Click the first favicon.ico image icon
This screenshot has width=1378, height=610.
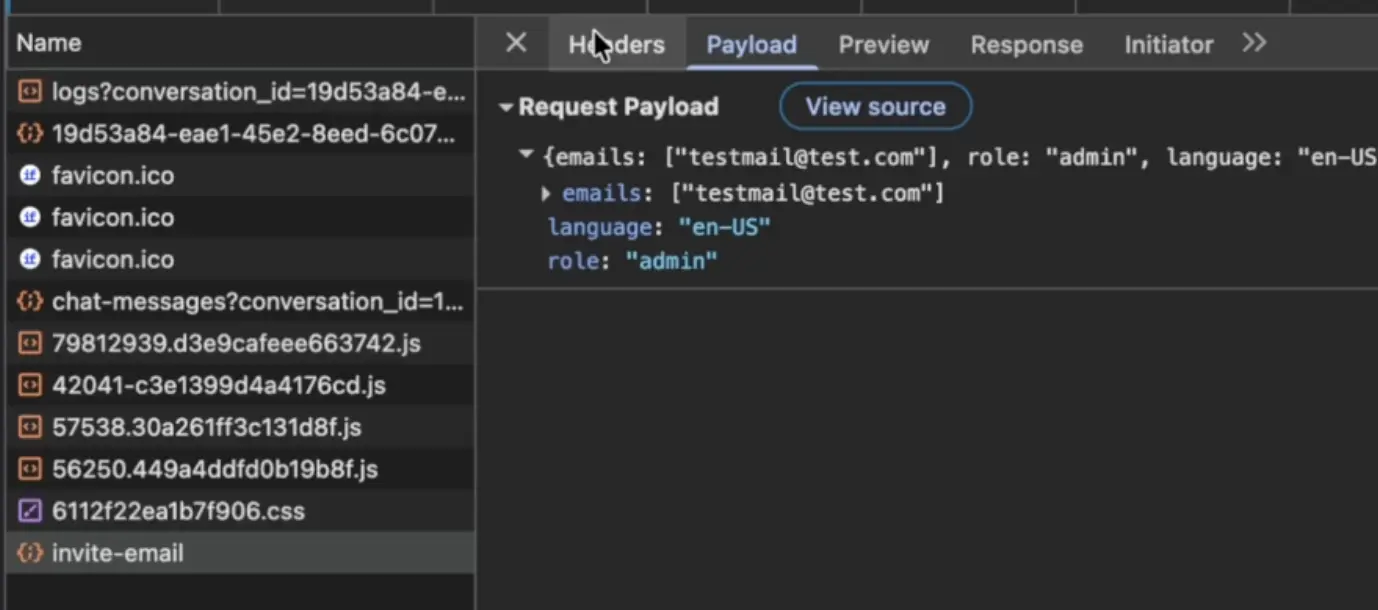click(31, 176)
